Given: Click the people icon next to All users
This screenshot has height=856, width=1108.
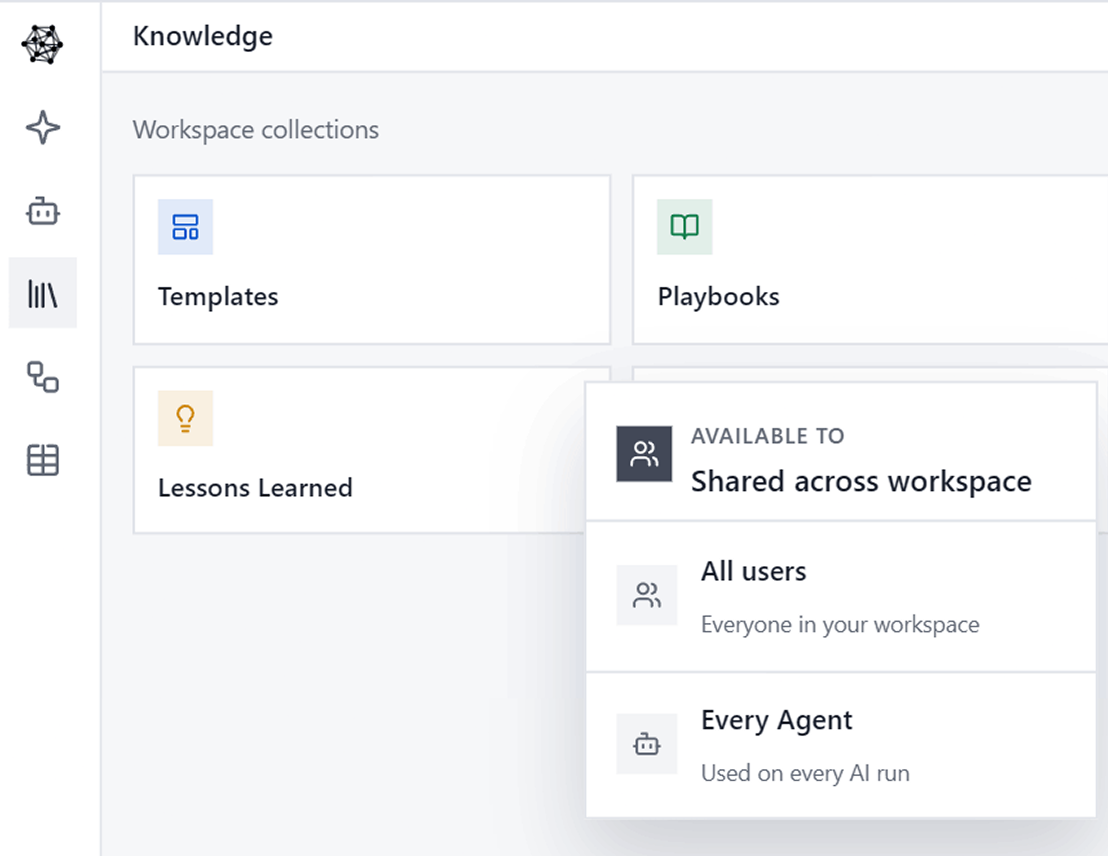Looking at the screenshot, I should point(647,595).
